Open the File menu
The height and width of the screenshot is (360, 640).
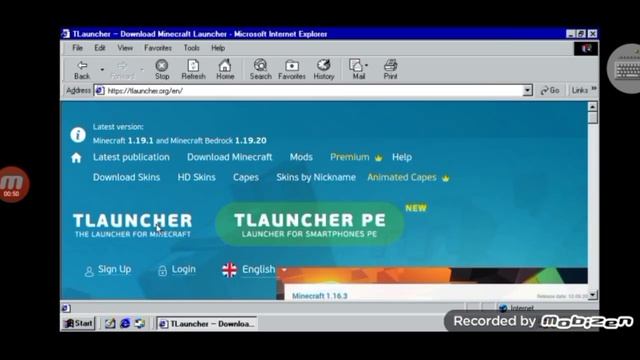[77, 48]
